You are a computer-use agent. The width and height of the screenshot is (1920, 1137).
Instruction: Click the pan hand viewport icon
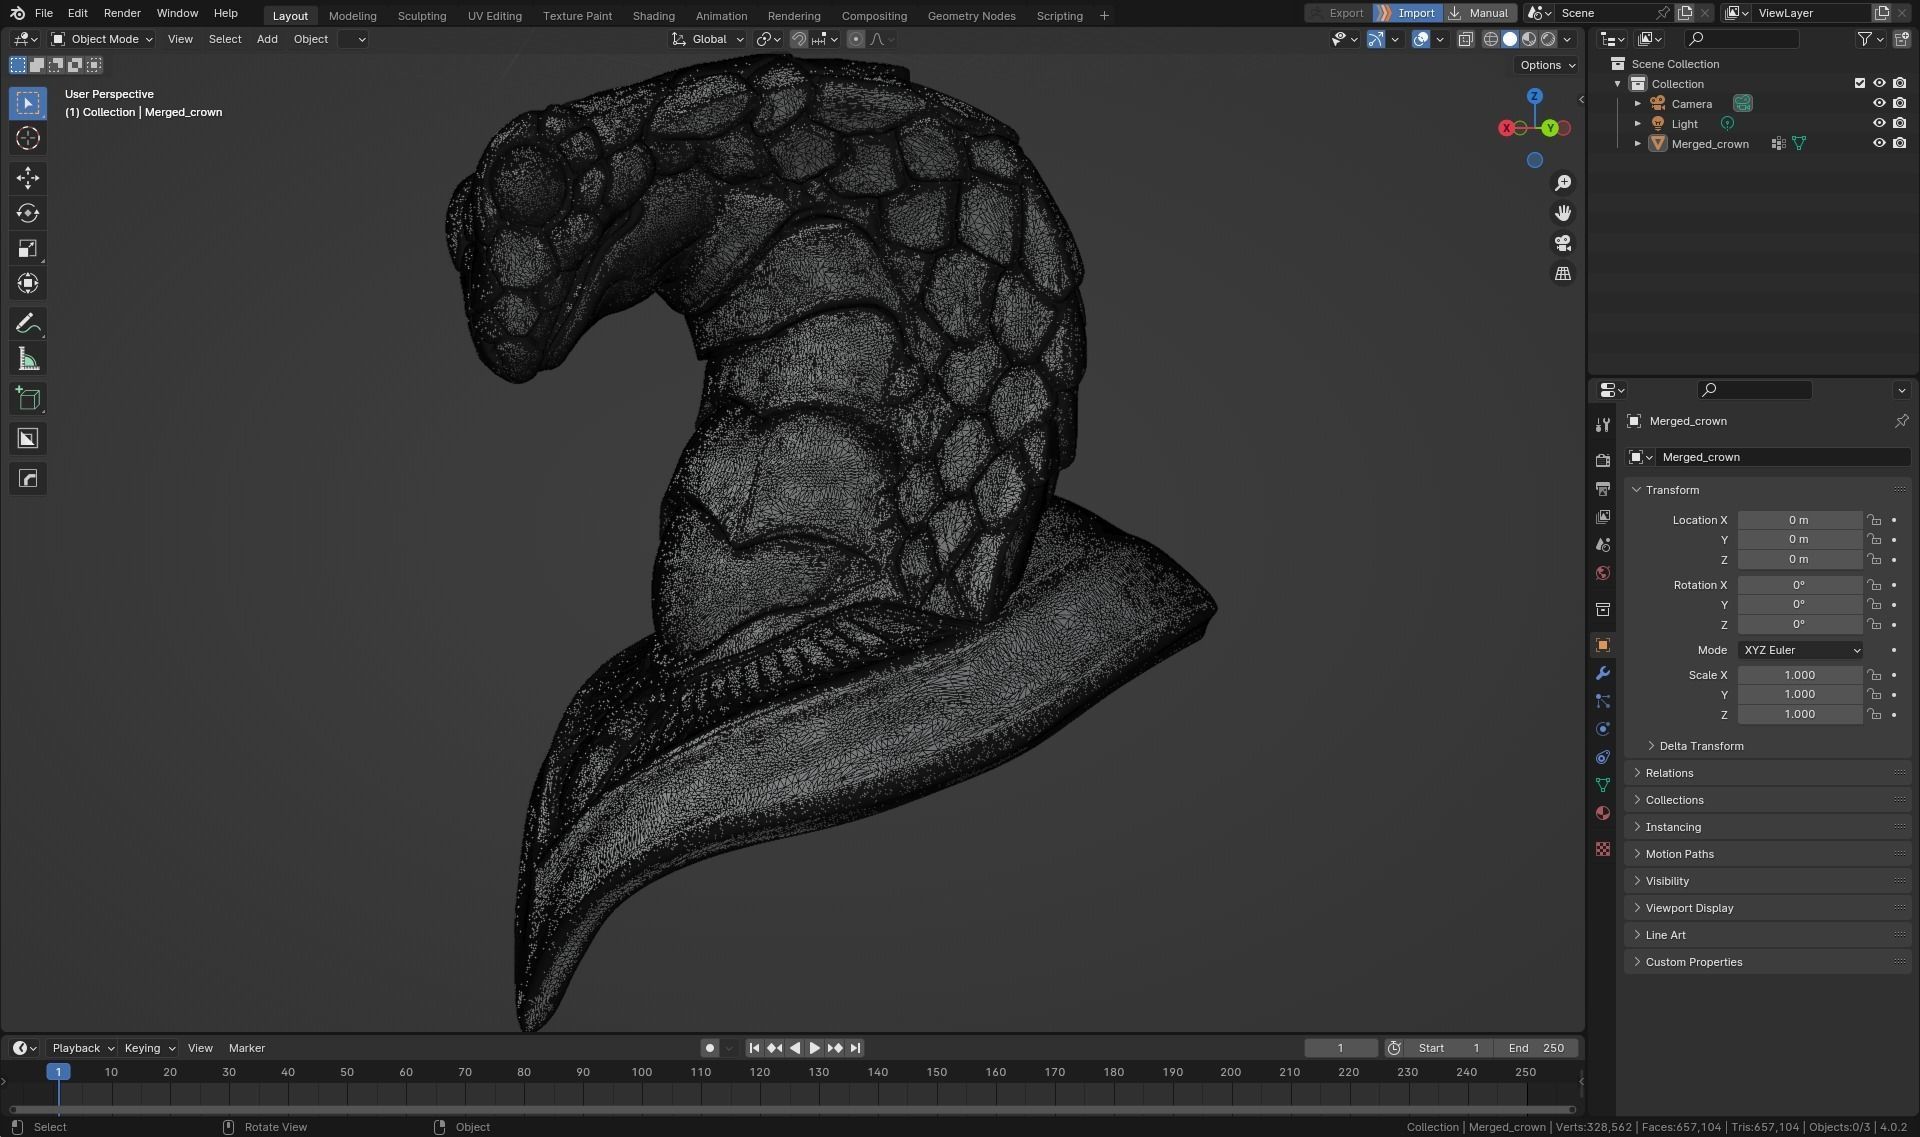pos(1563,213)
